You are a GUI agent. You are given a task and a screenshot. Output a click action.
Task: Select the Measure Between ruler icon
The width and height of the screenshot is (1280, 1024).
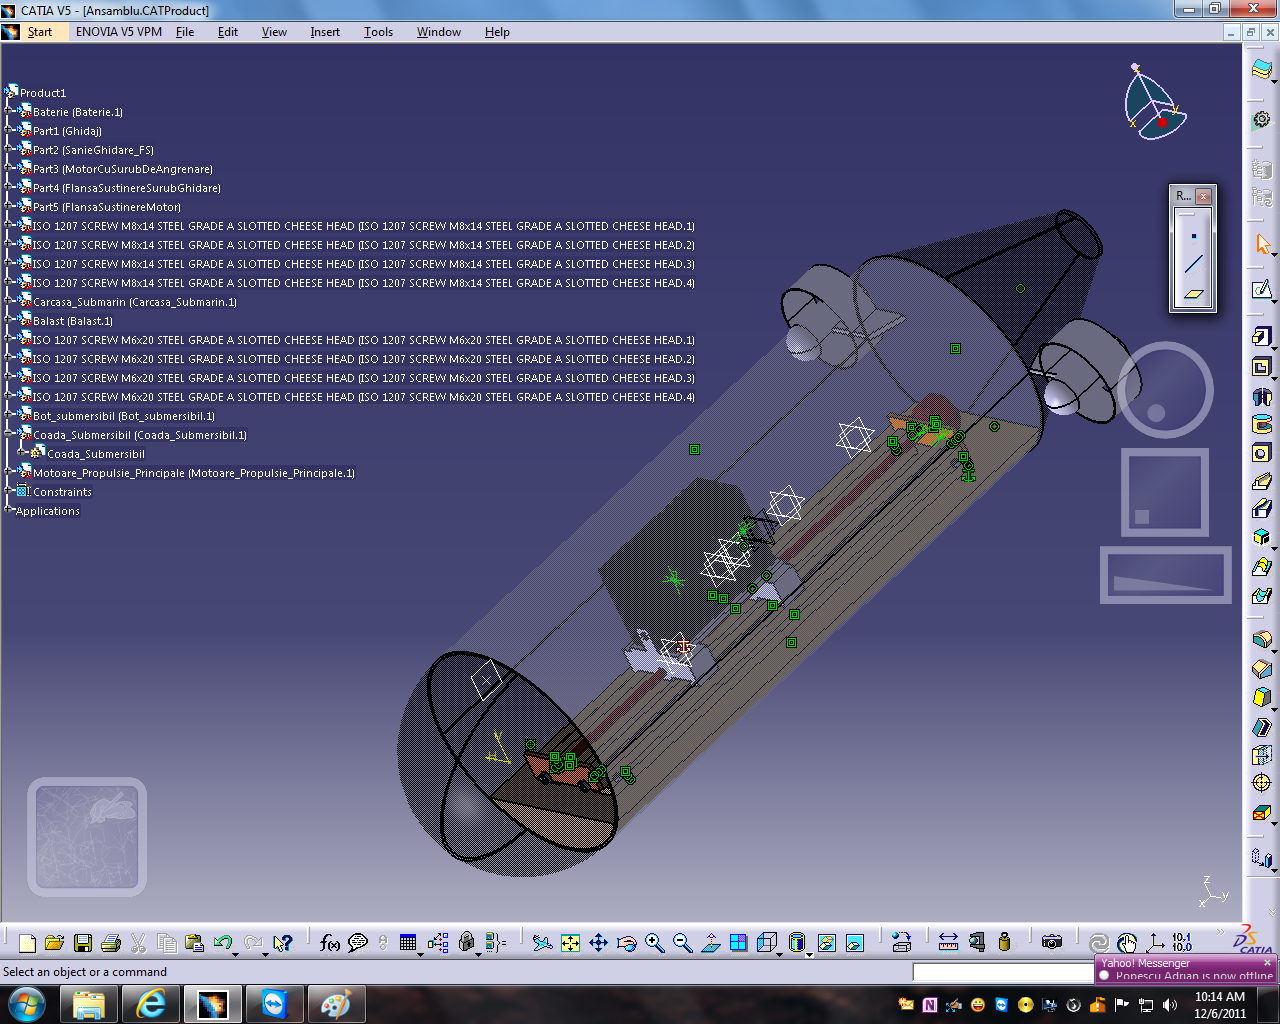[x=947, y=941]
